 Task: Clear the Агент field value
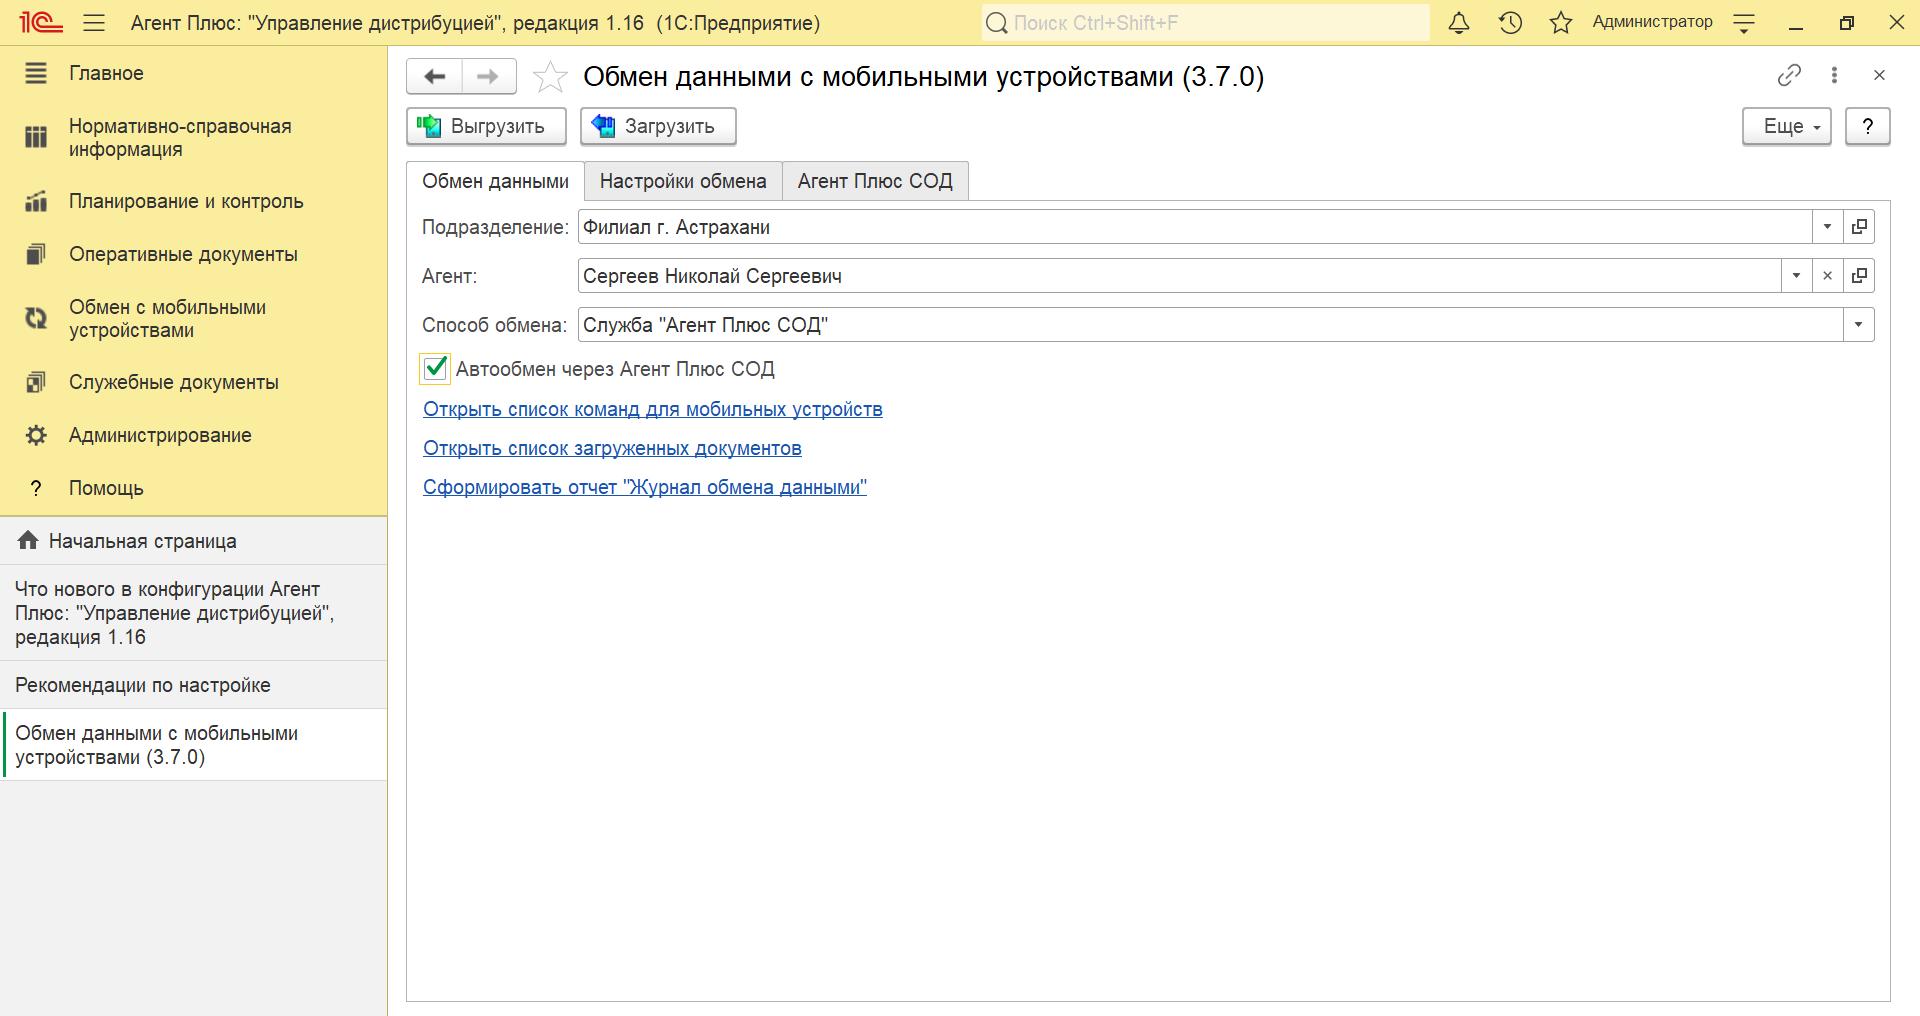[1827, 276]
